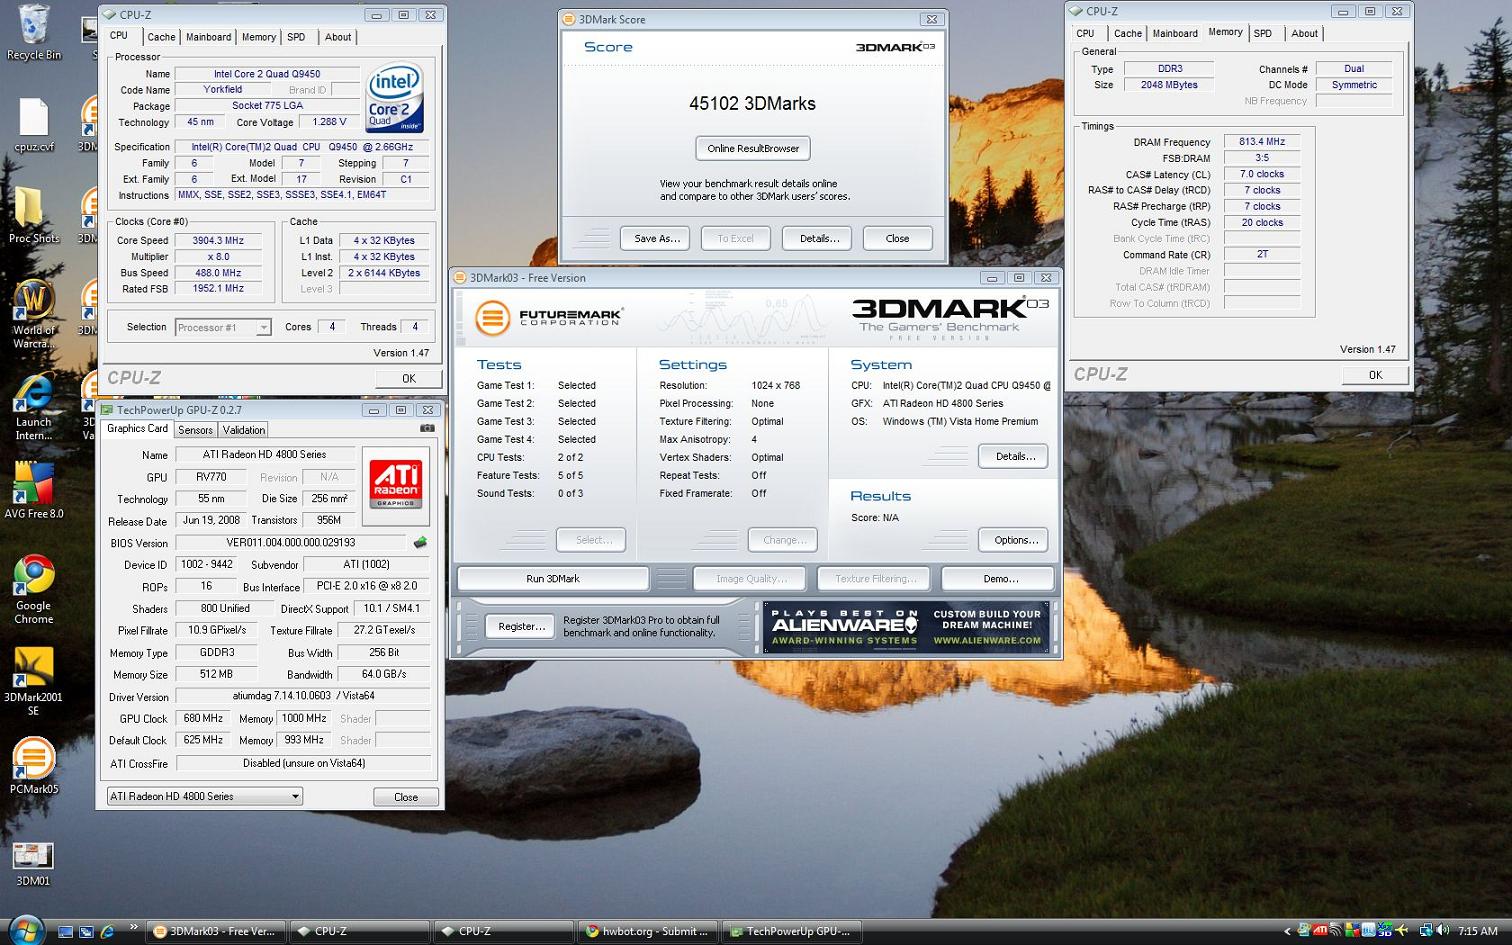Click the 3DMark03 taskbar button

point(216,931)
